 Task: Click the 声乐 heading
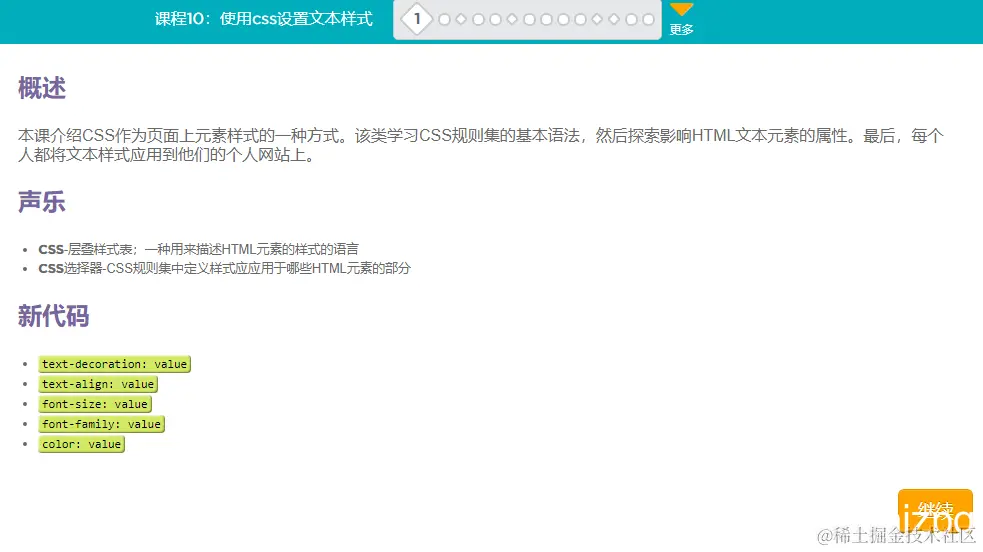(42, 202)
